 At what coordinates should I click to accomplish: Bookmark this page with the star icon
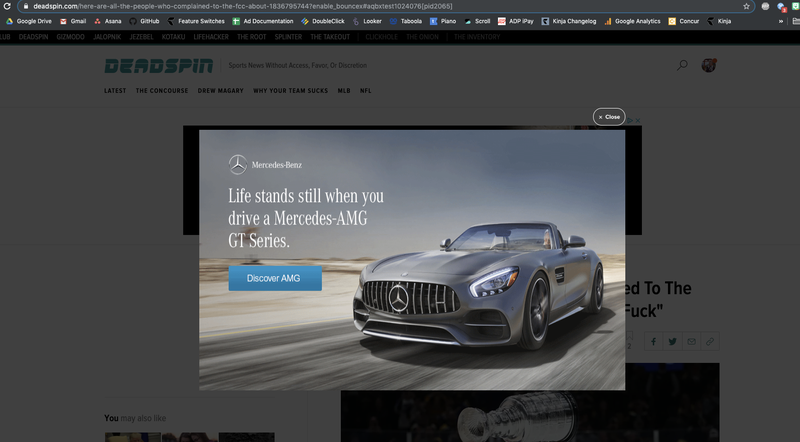pos(746,6)
